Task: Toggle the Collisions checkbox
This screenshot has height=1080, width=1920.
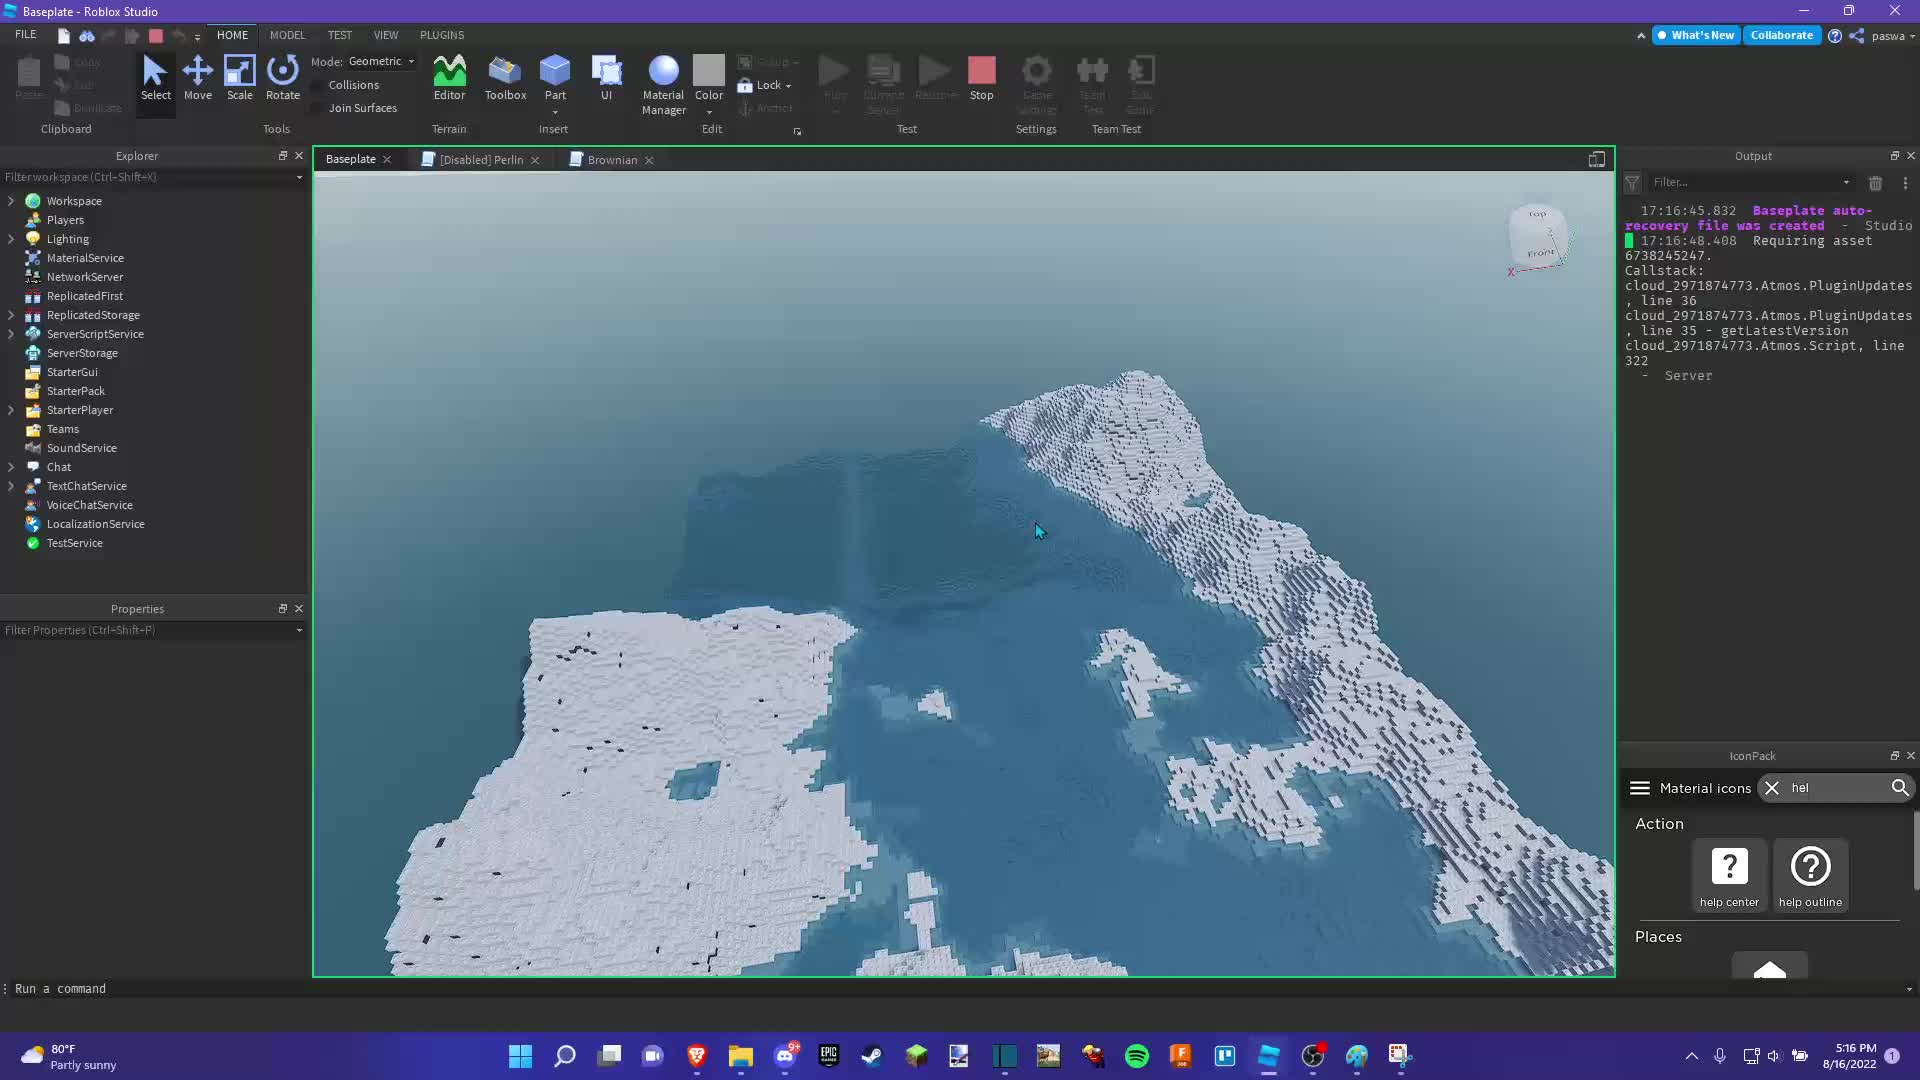Action: pos(318,85)
